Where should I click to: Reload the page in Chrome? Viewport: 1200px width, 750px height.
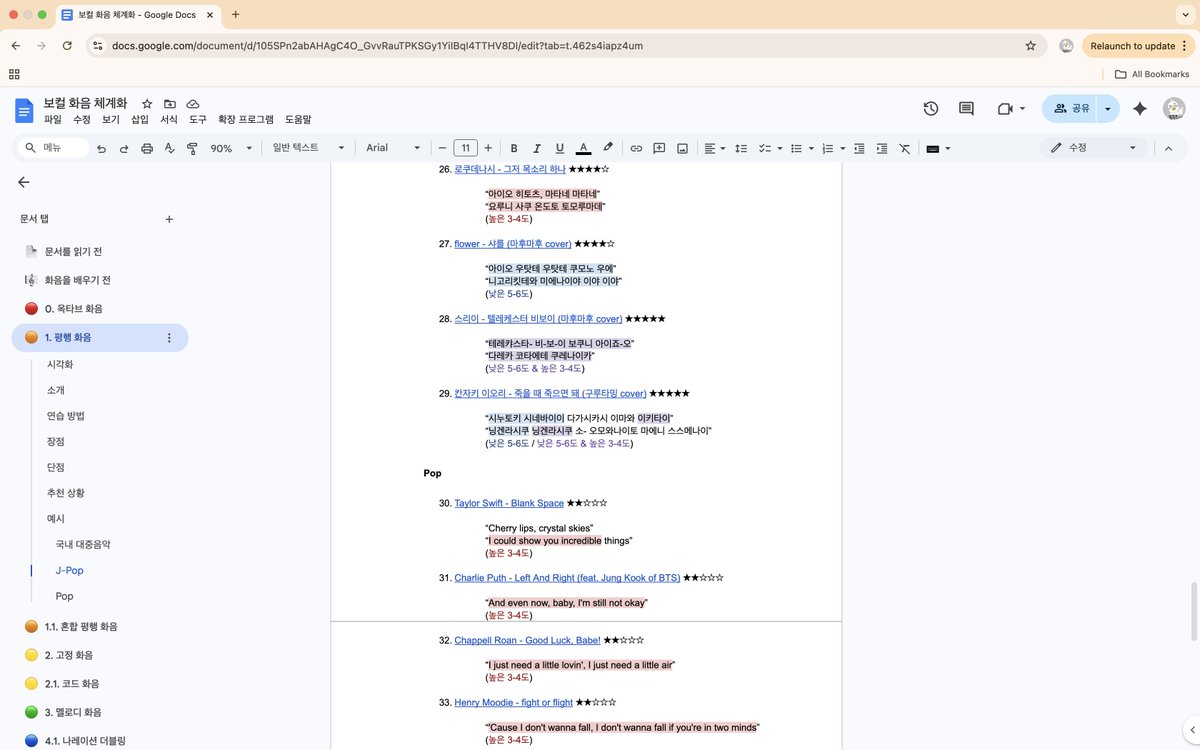(x=67, y=46)
